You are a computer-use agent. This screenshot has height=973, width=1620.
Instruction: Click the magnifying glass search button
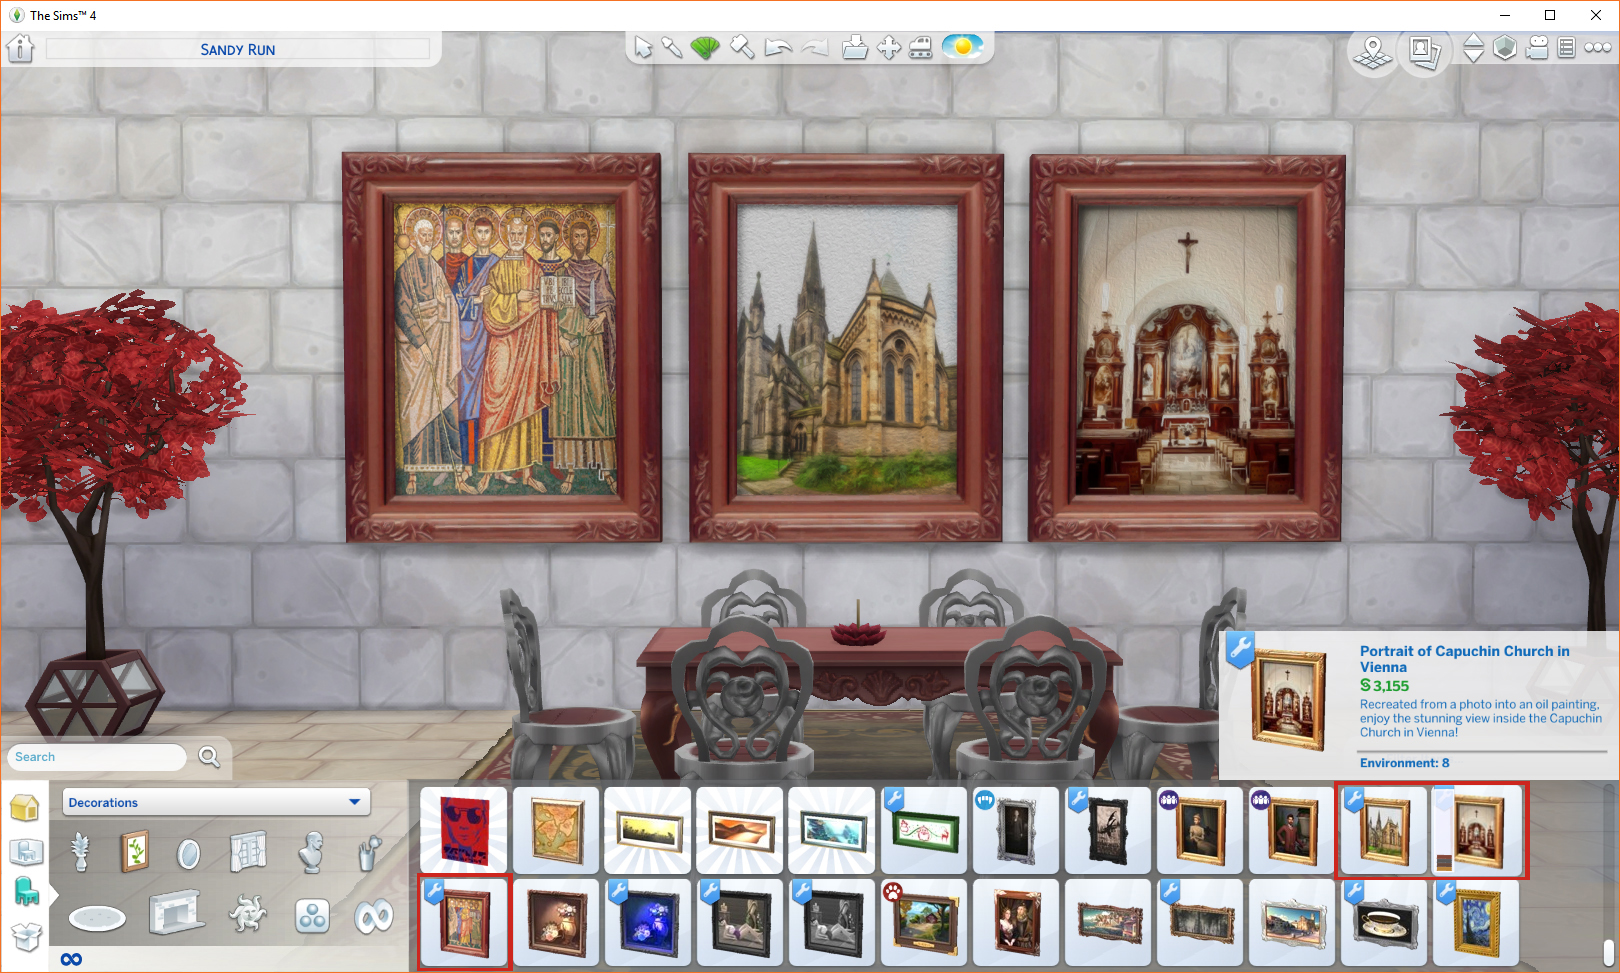209,757
